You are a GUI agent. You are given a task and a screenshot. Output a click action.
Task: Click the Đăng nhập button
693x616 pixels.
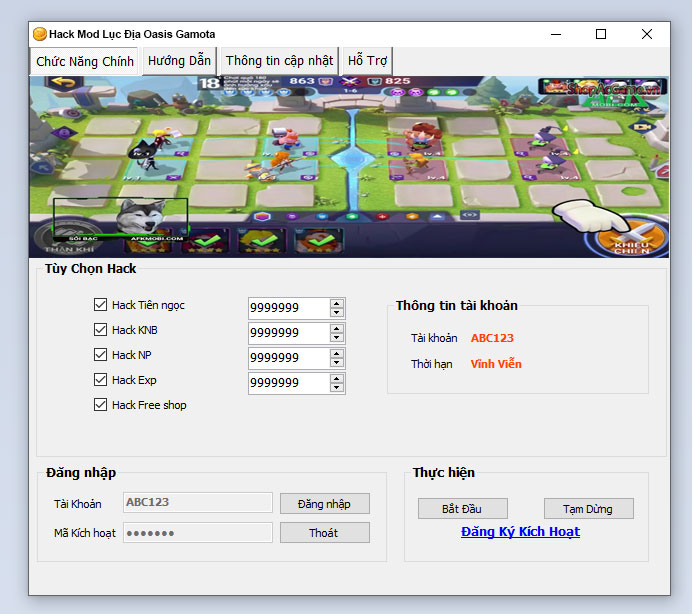click(325, 504)
